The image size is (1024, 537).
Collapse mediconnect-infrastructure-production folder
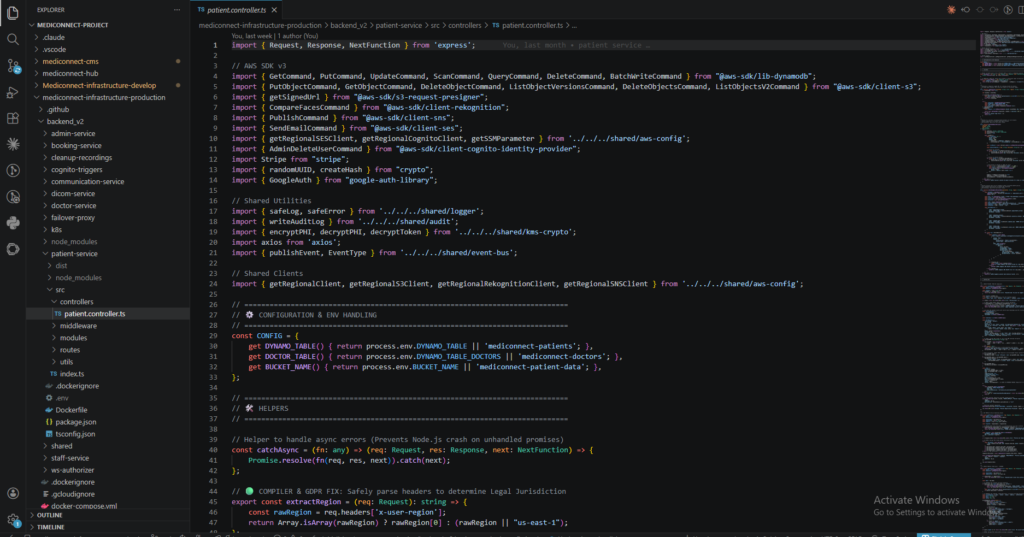[108, 97]
